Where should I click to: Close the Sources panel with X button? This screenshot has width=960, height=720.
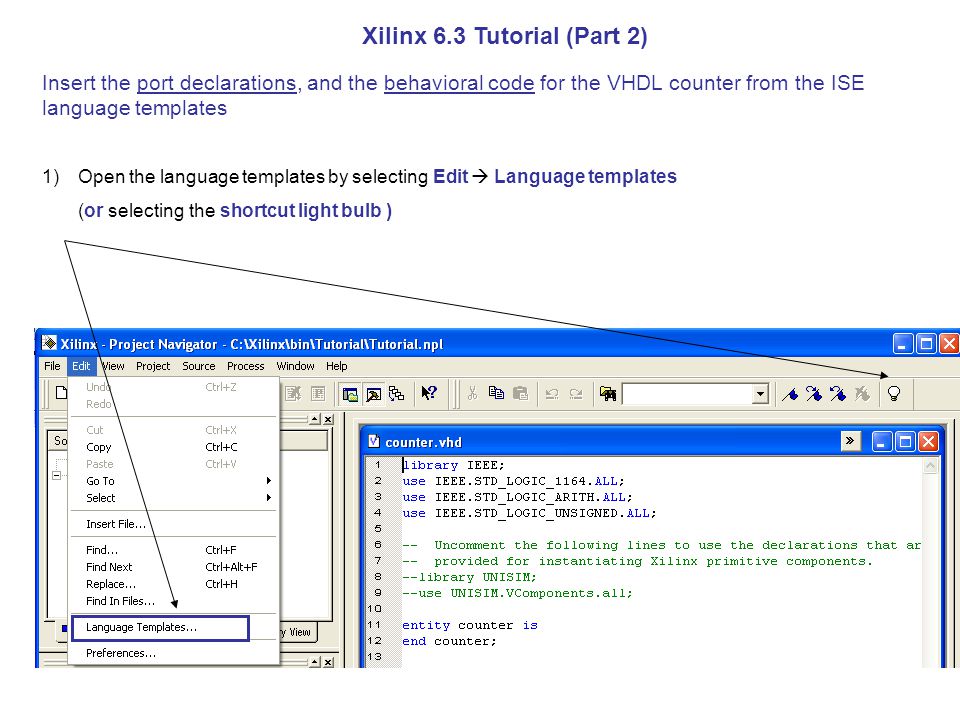click(328, 419)
